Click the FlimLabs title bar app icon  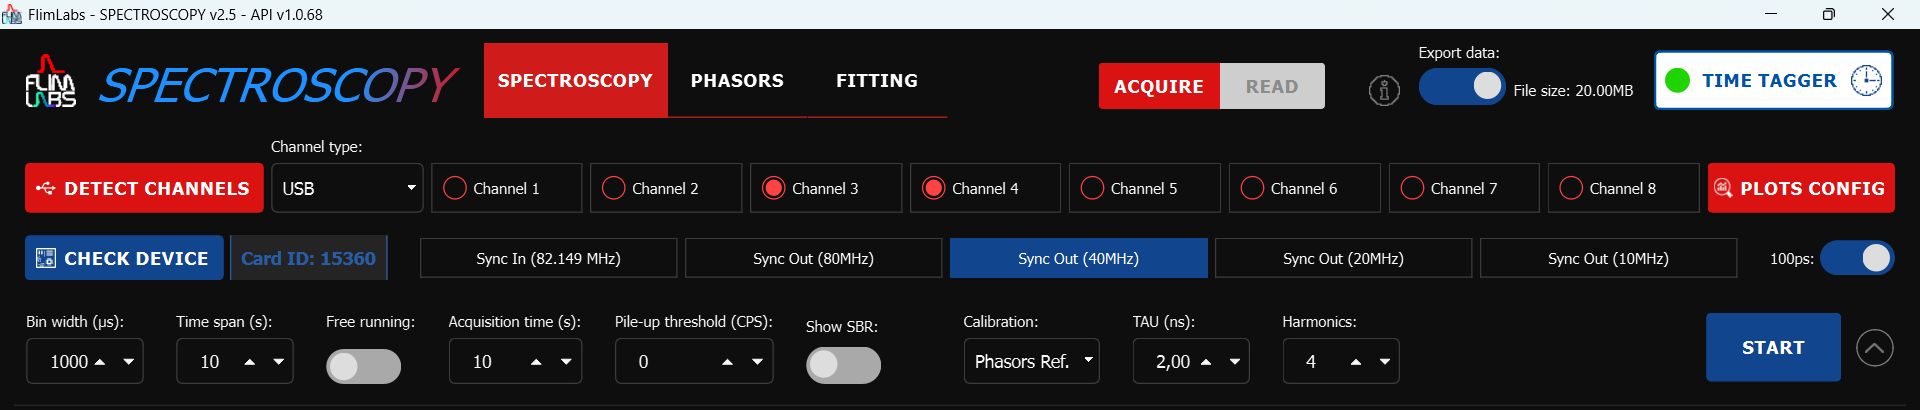(x=12, y=14)
